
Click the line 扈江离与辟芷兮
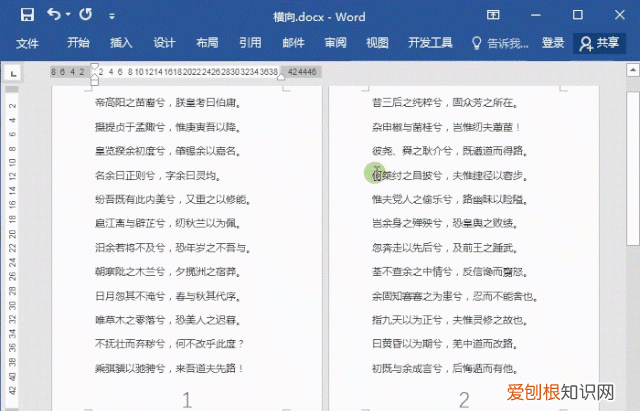(x=167, y=223)
